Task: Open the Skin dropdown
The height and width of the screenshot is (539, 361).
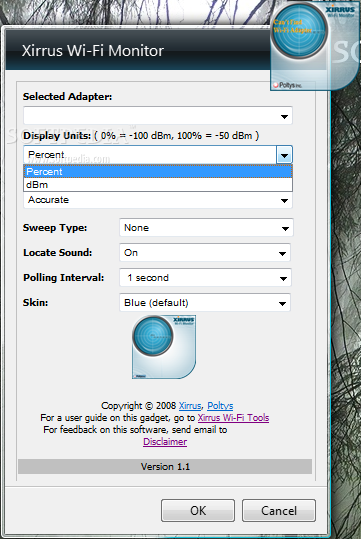Action: tap(205, 303)
